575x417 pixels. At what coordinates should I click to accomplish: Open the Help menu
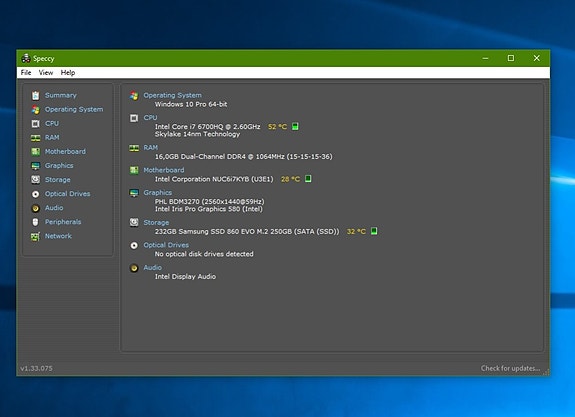68,73
